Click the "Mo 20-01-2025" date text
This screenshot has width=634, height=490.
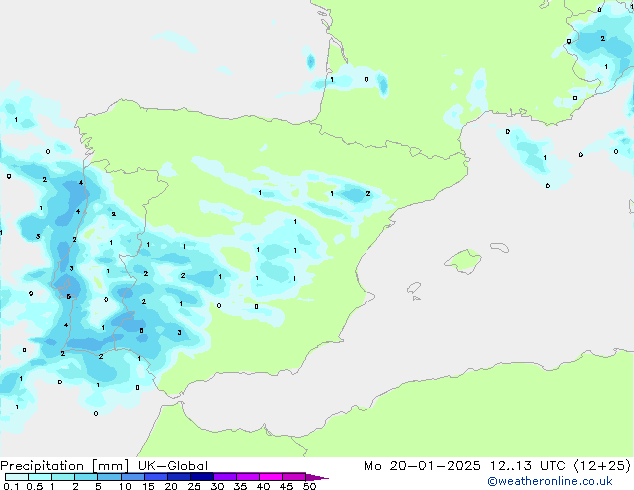pos(422,466)
